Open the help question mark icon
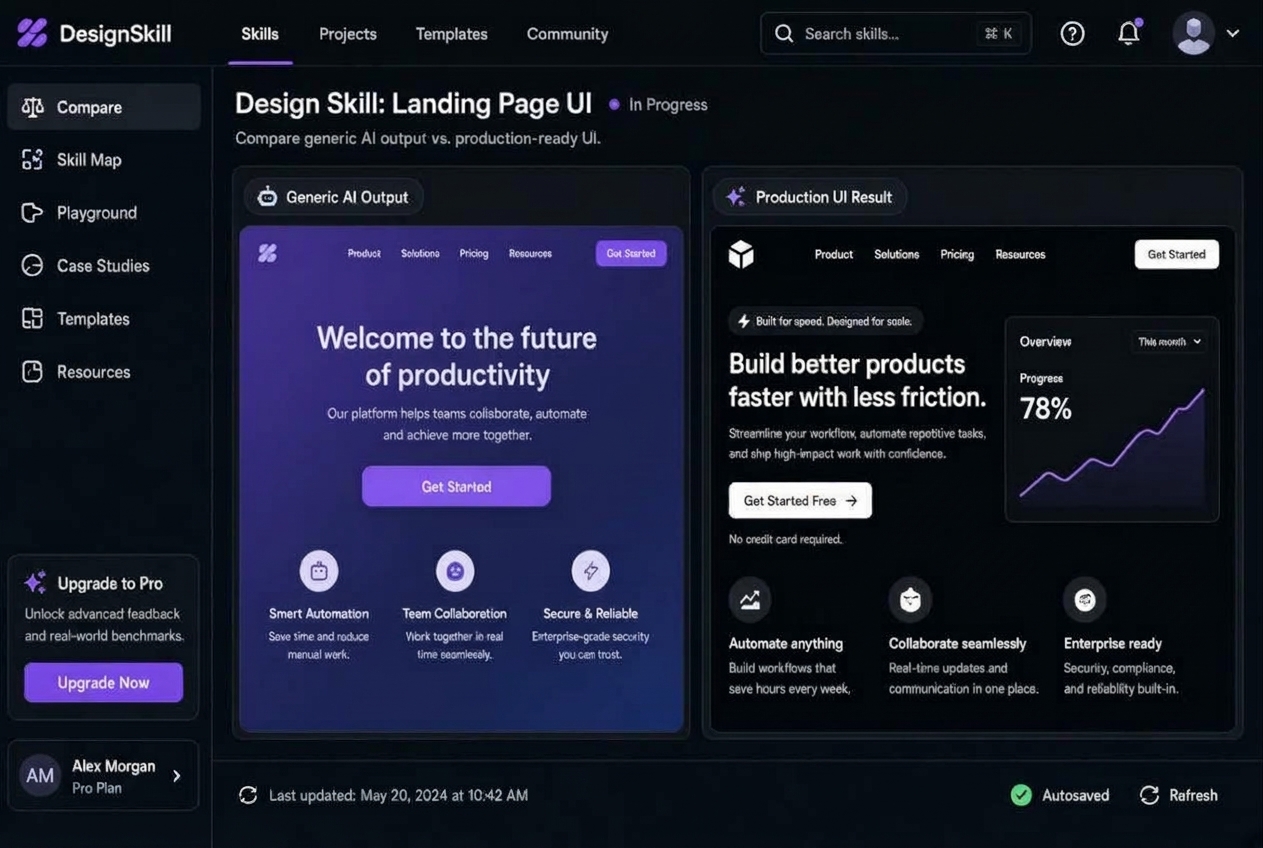Viewport: 1263px width, 848px height. point(1072,34)
